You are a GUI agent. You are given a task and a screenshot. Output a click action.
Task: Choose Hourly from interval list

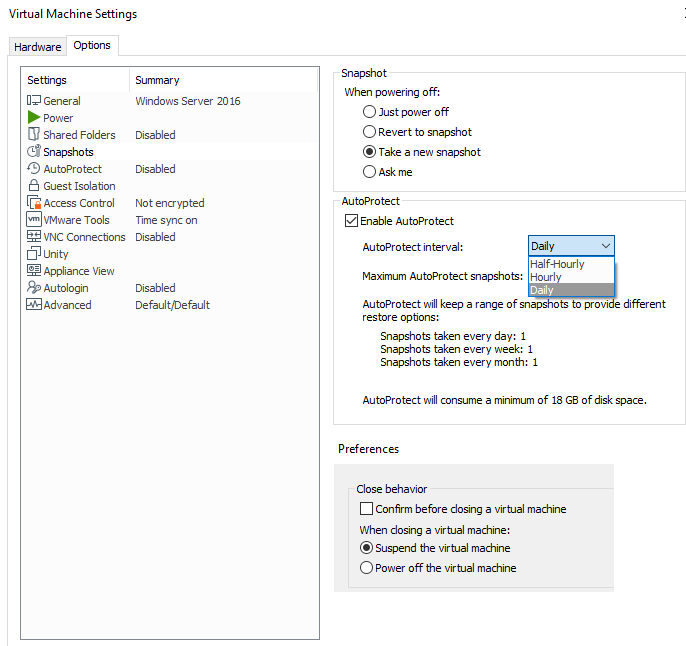[x=571, y=277]
